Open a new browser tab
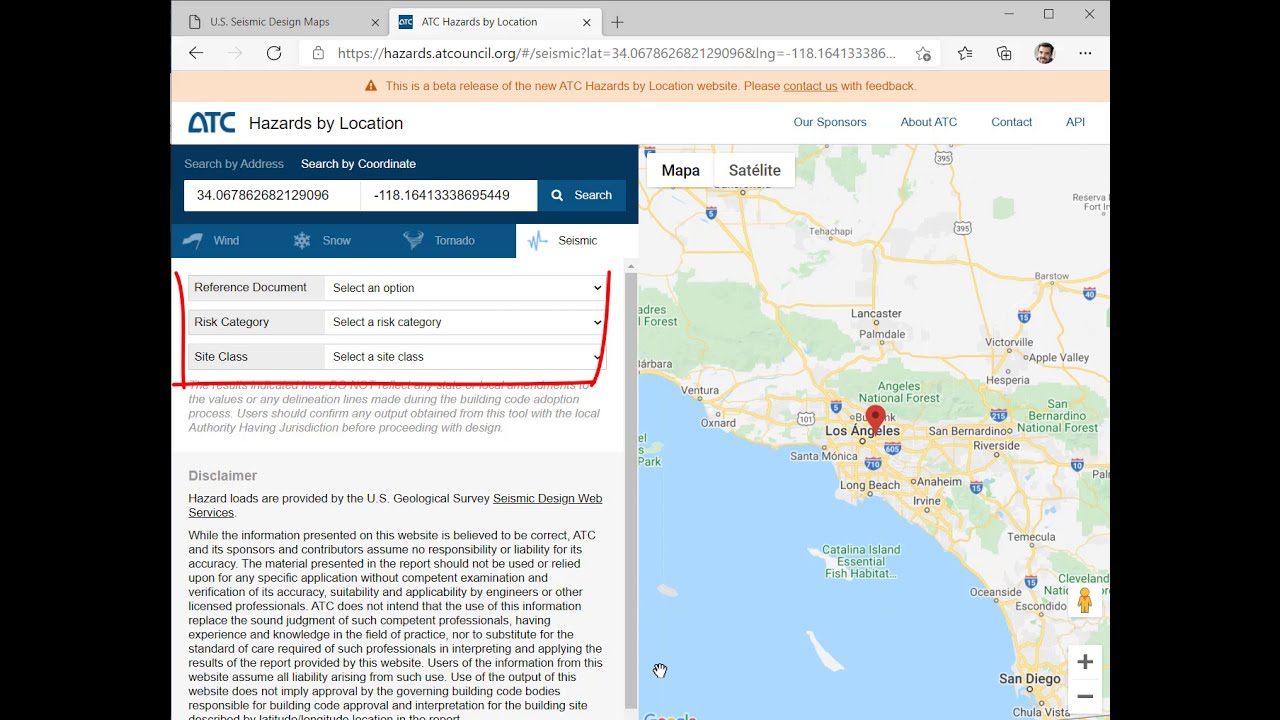Screen dimensions: 1280x720 tap(617, 22)
